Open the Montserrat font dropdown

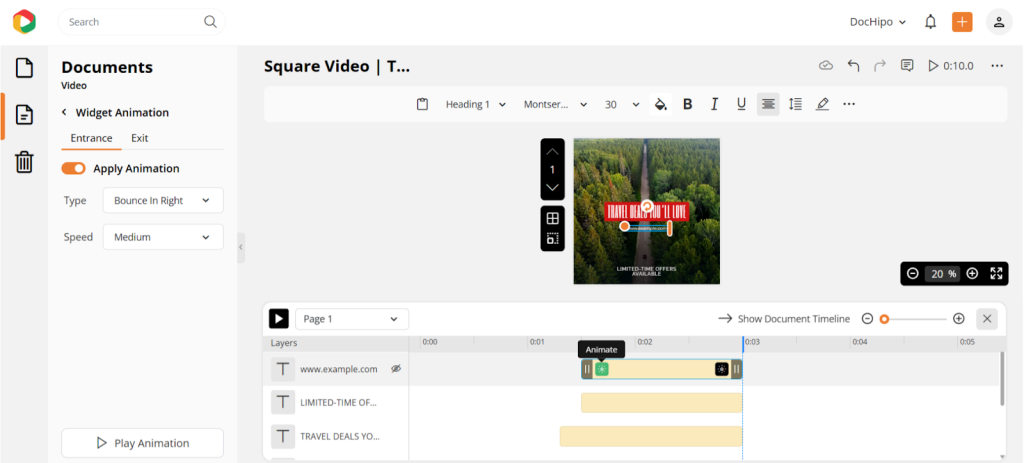pyautogui.click(x=555, y=104)
